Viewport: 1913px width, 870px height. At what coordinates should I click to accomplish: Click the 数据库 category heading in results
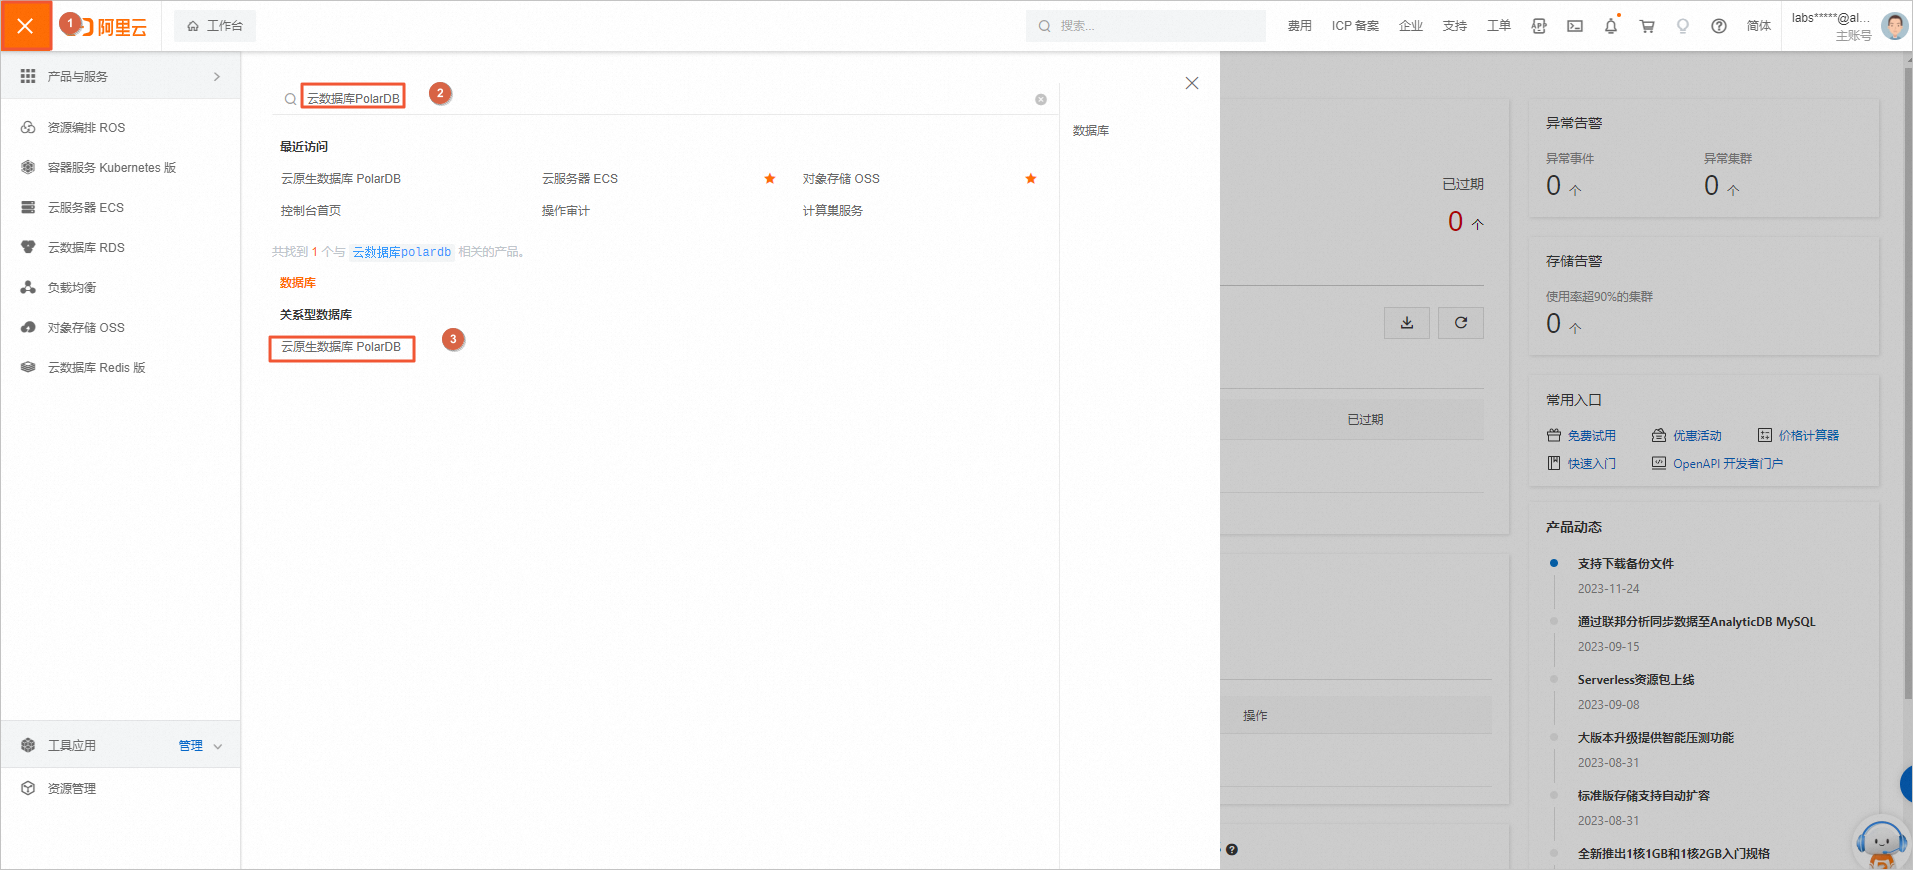pyautogui.click(x=298, y=283)
